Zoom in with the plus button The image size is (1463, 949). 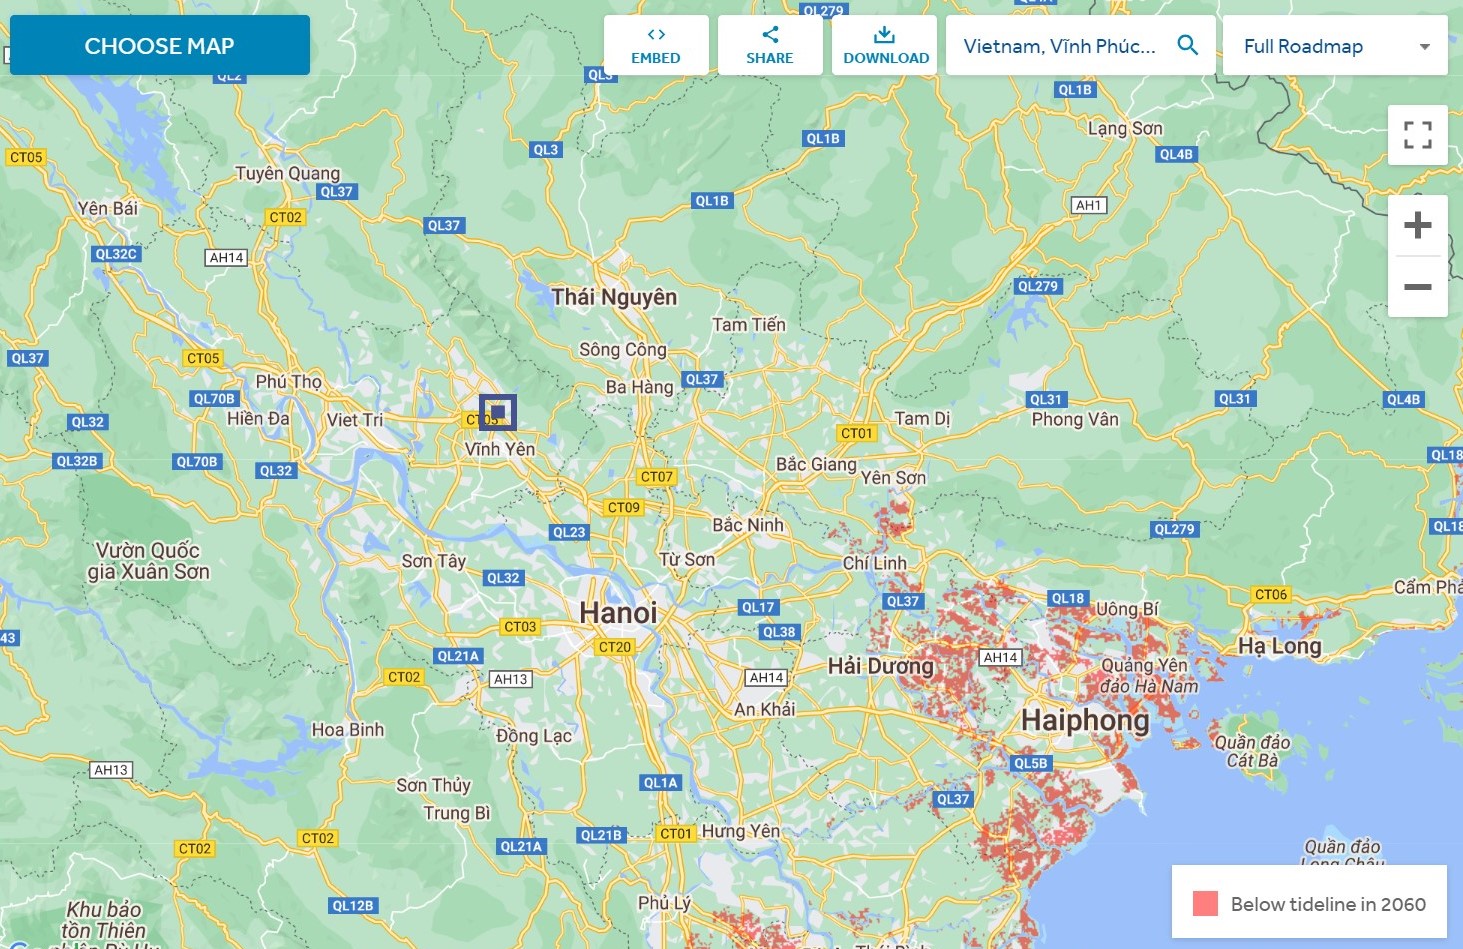1418,225
